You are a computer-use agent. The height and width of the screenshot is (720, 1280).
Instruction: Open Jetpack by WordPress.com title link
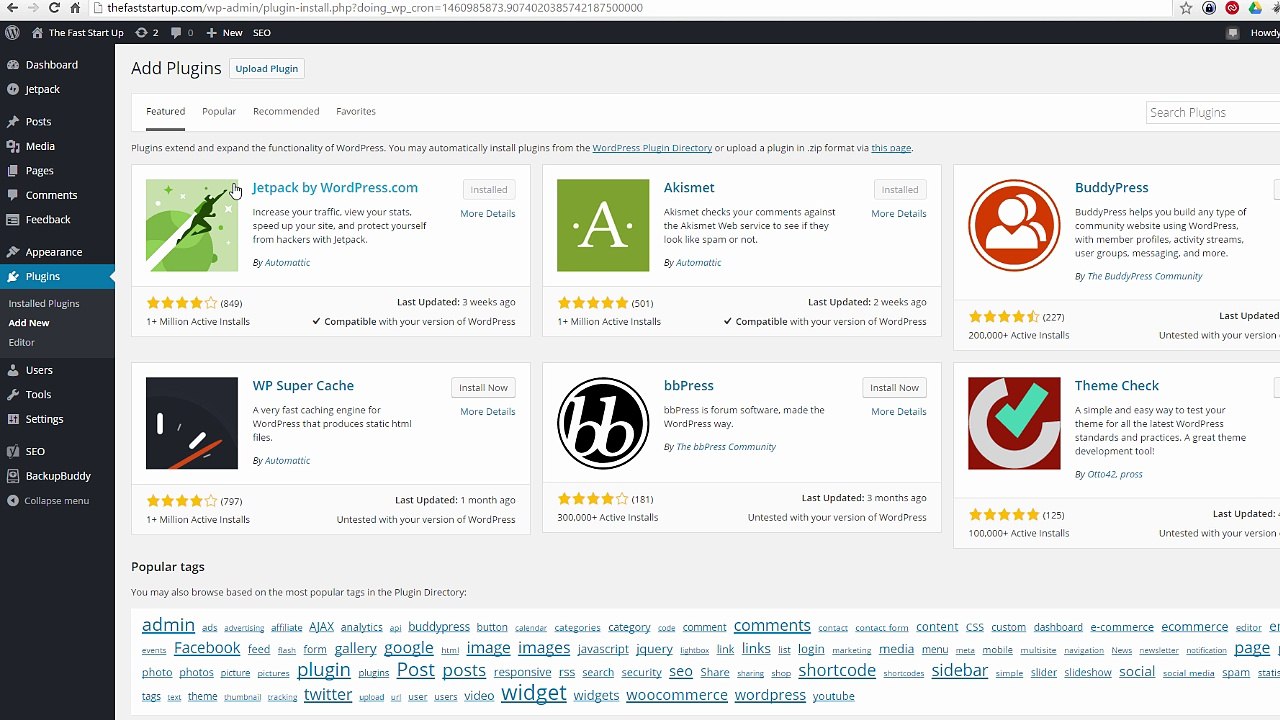pyautogui.click(x=335, y=187)
